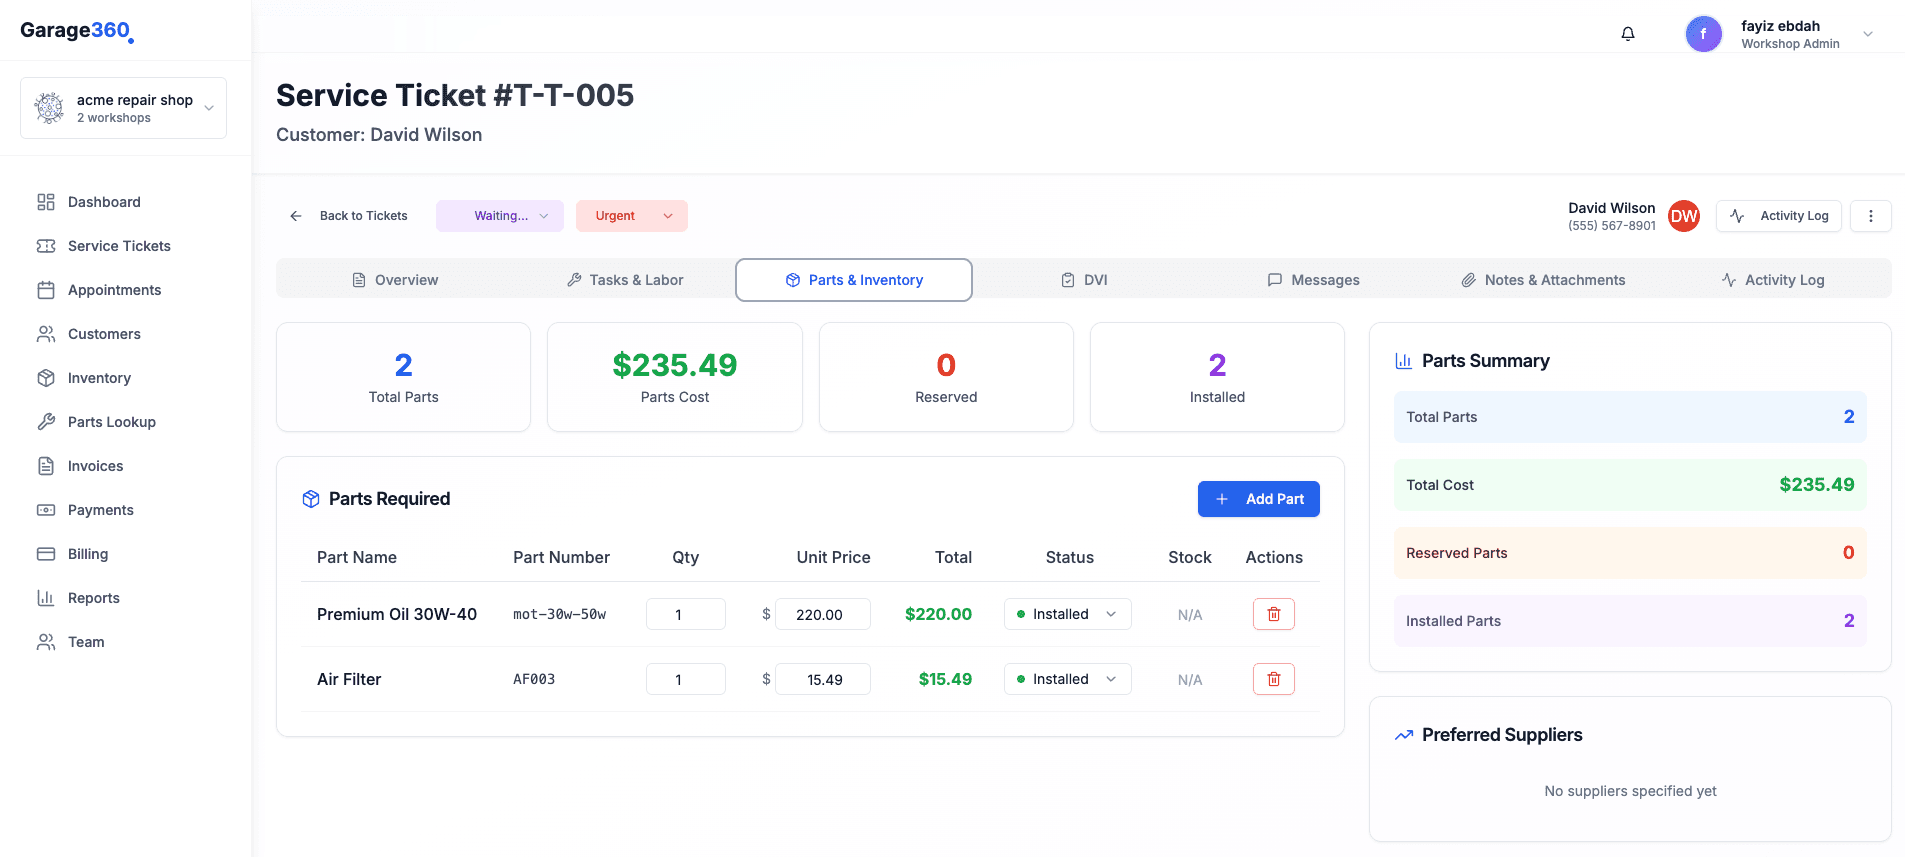Open the Activity Log button near customer

1778,216
